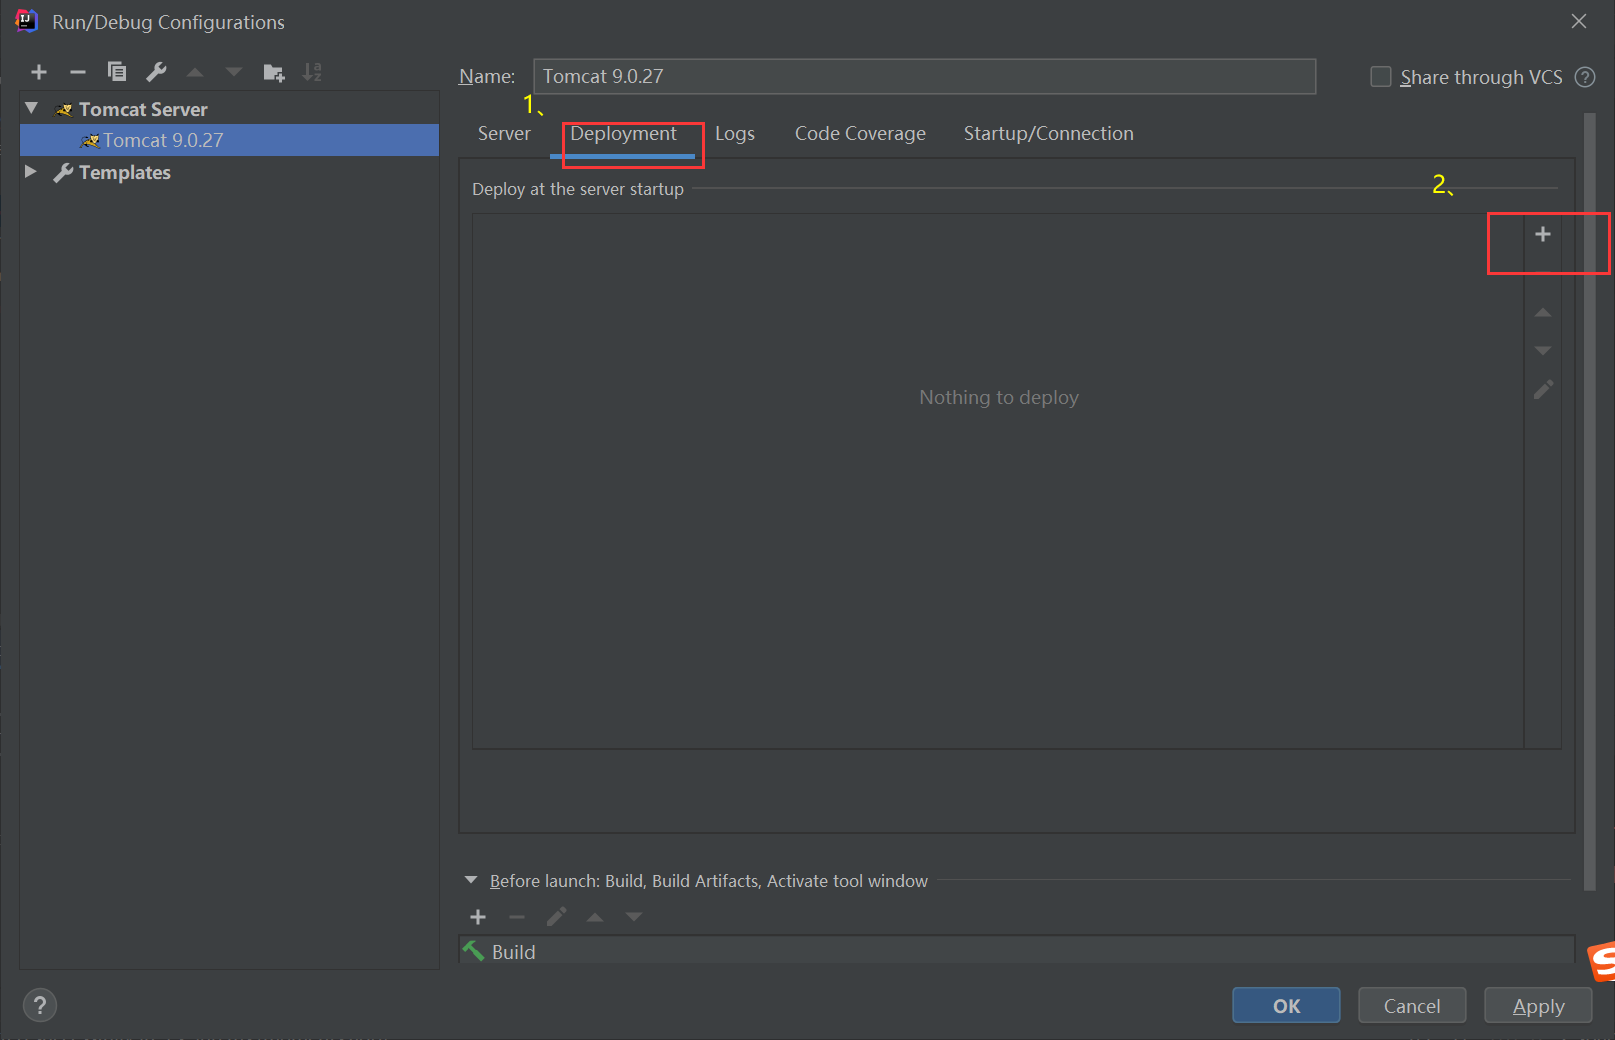Apply the configuration changes

click(1538, 1005)
